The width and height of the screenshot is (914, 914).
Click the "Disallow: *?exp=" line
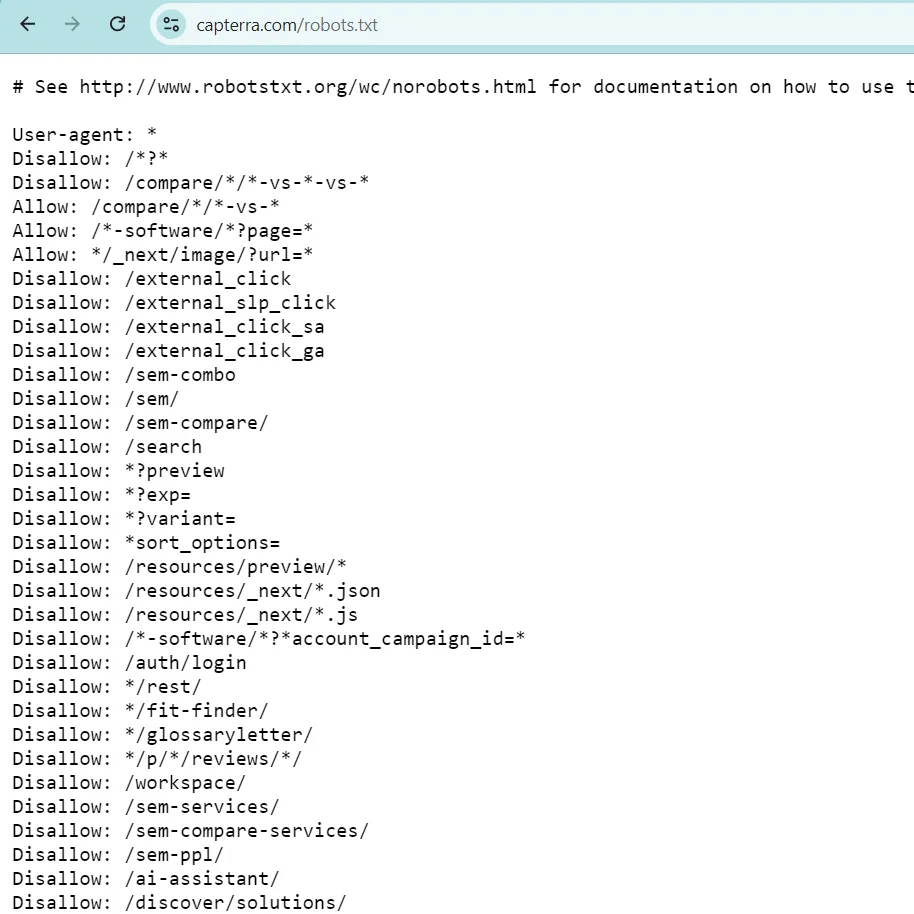click(x=101, y=494)
